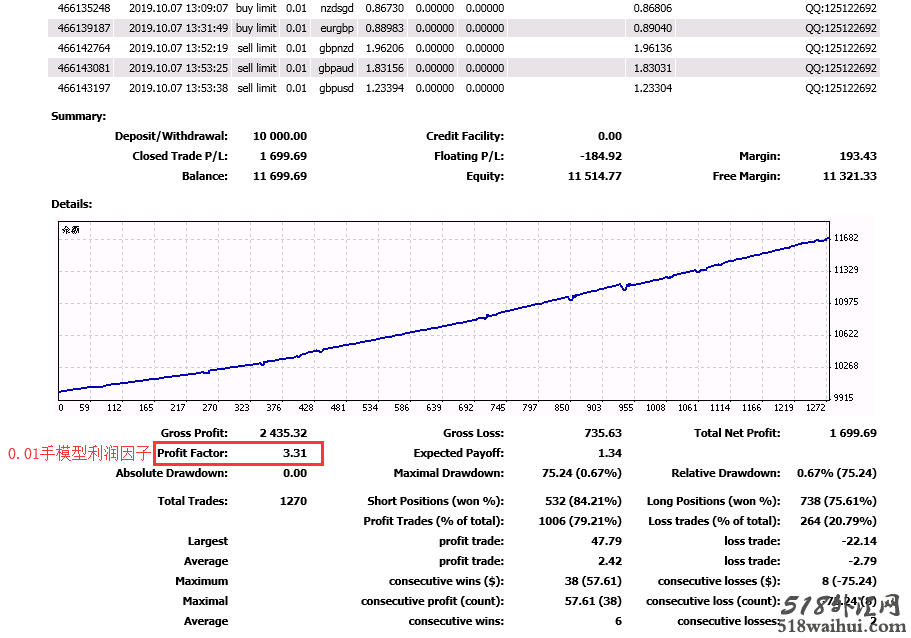Select the average profit trade value 2.42
The height and width of the screenshot is (638, 911).
[x=610, y=561]
